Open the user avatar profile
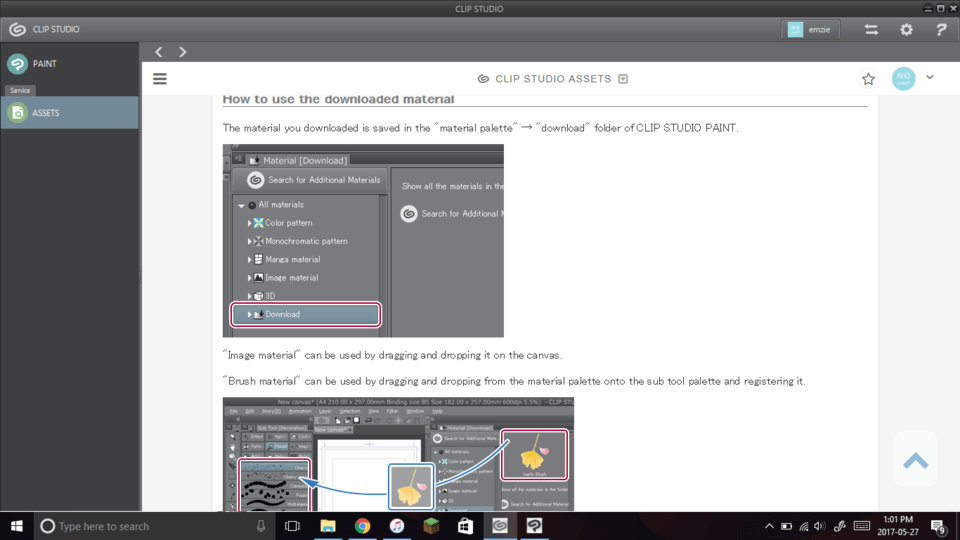 [x=903, y=78]
